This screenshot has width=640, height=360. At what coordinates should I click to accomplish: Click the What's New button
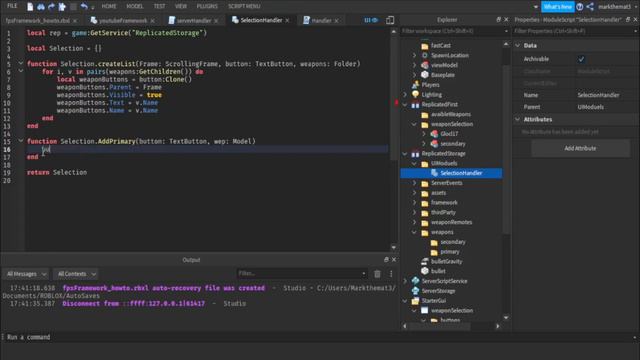558,7
